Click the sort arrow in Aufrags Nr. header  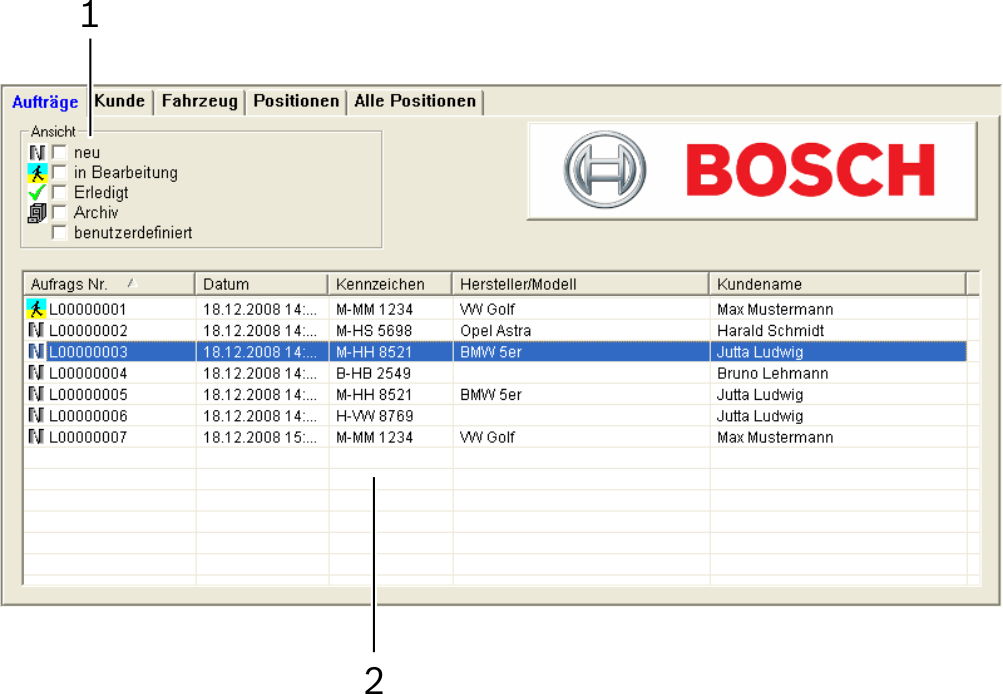pyautogui.click(x=132, y=283)
